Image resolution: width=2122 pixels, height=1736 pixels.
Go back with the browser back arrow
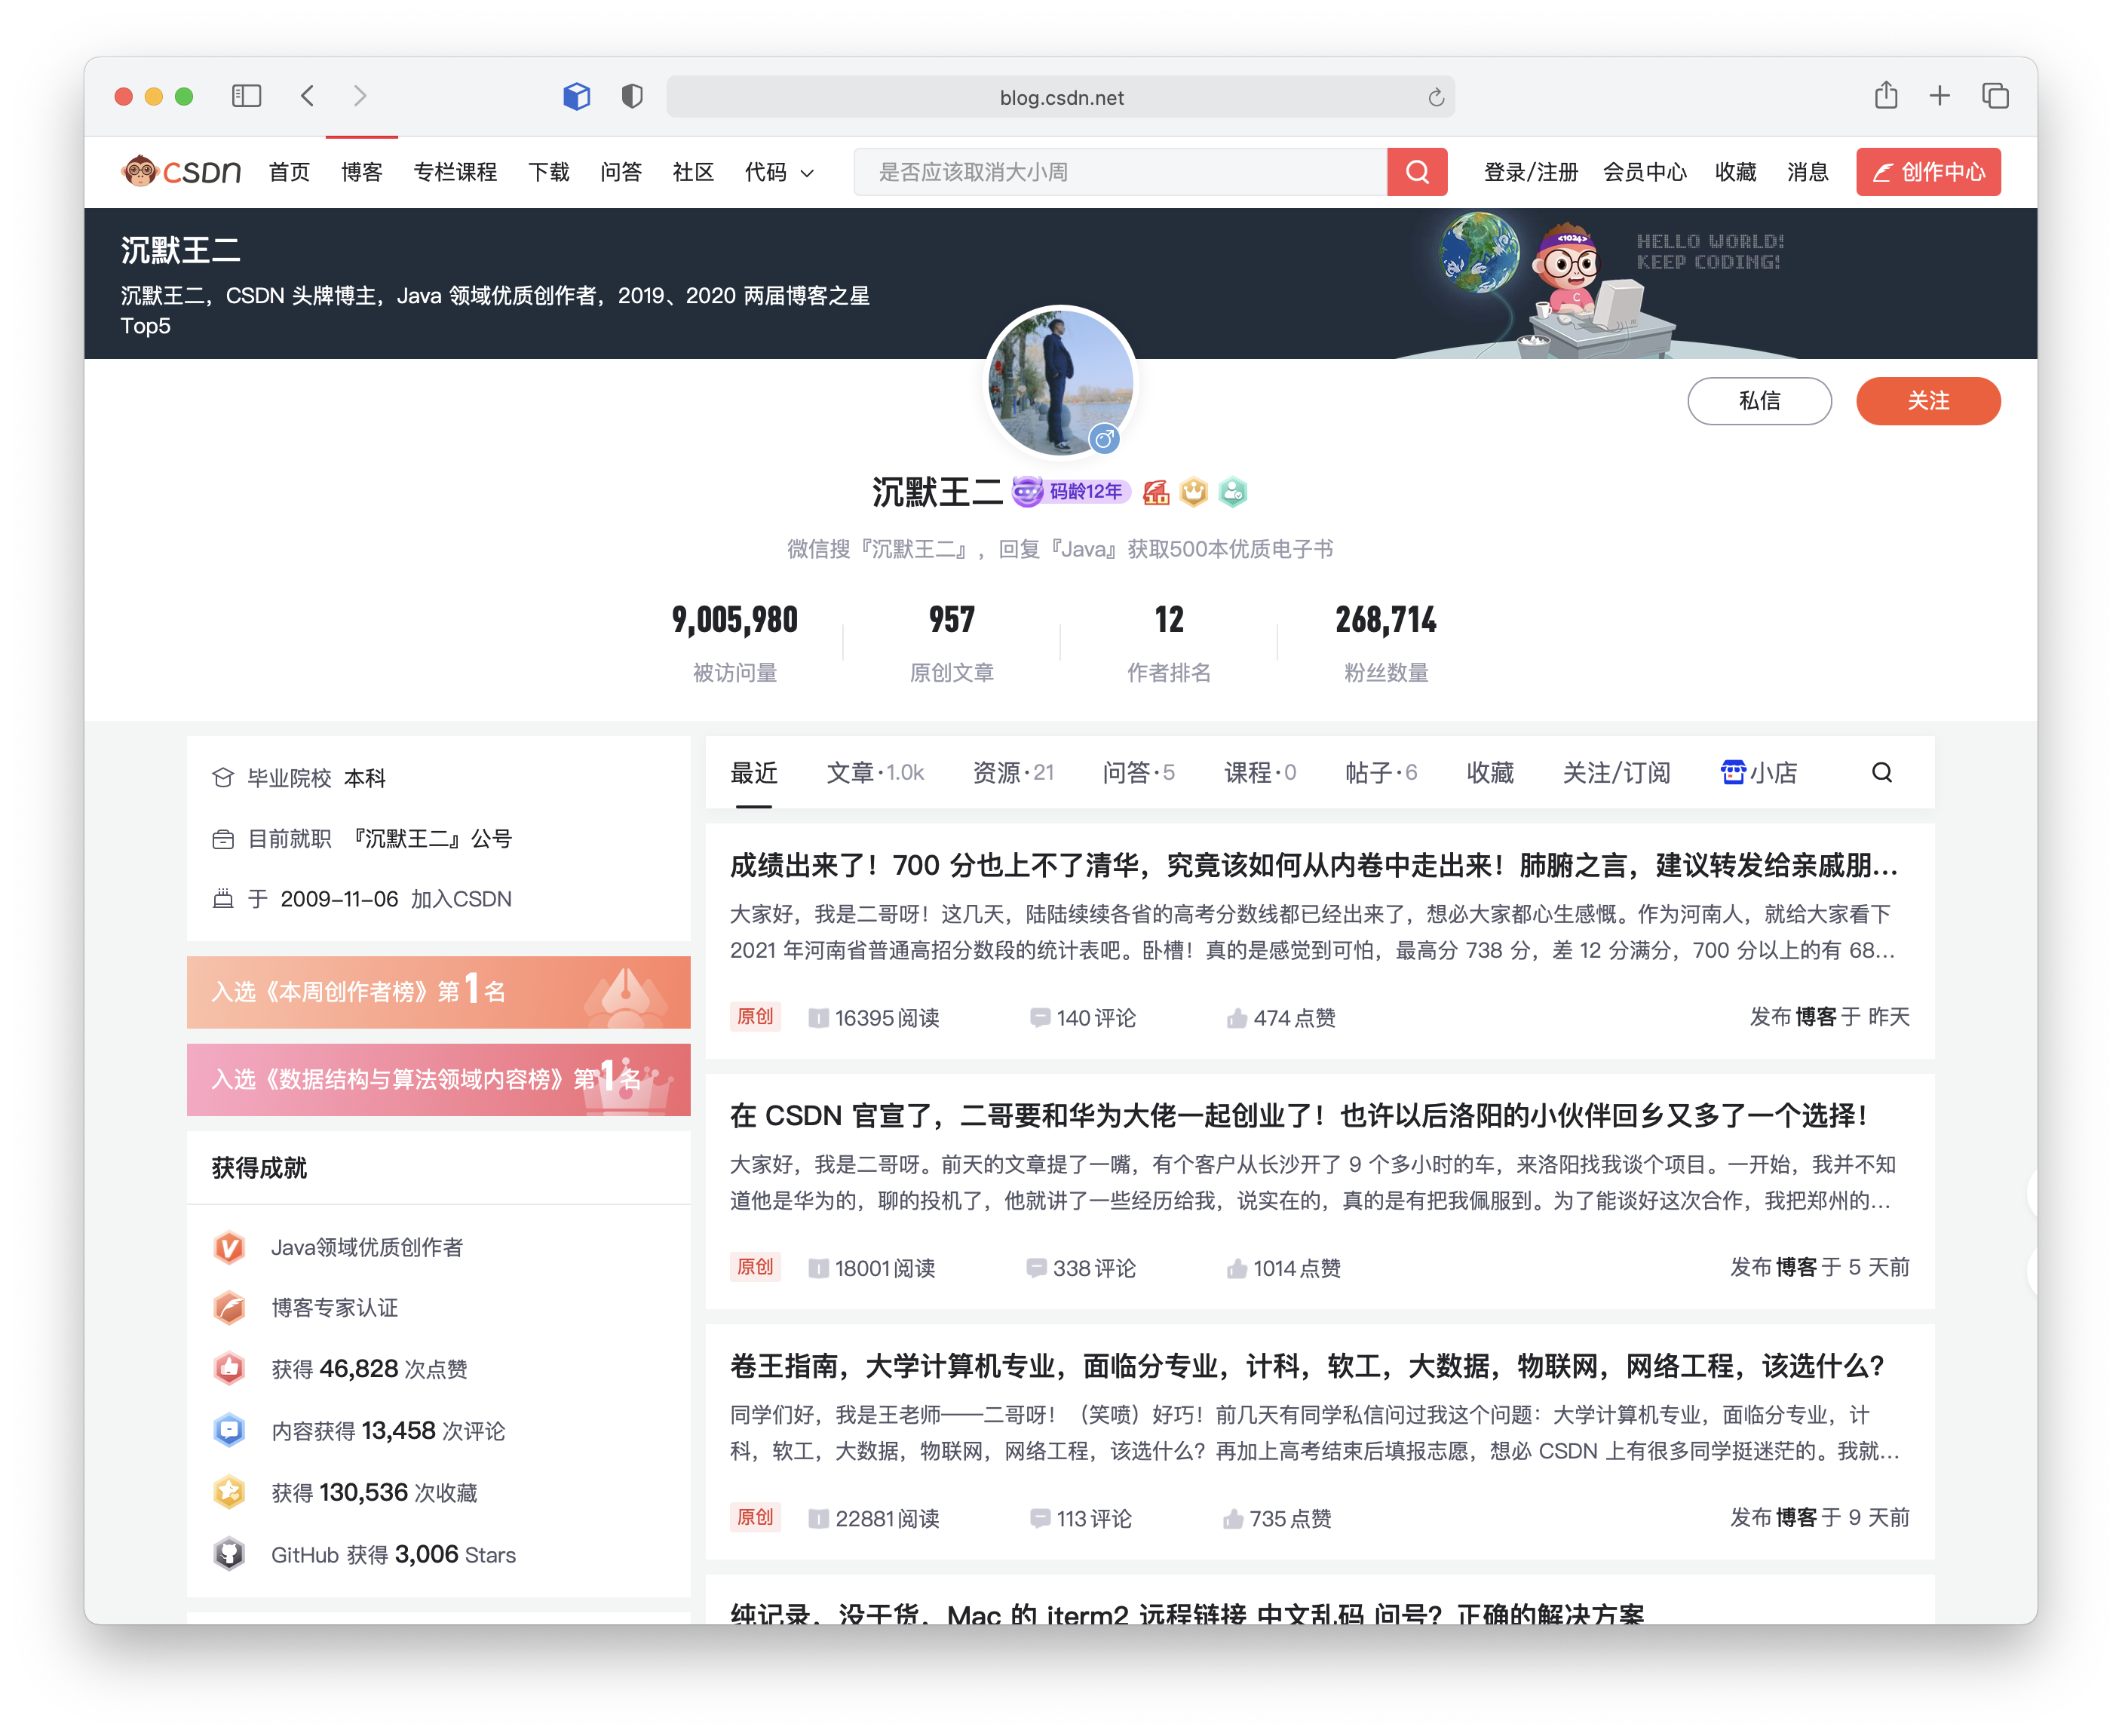[308, 96]
